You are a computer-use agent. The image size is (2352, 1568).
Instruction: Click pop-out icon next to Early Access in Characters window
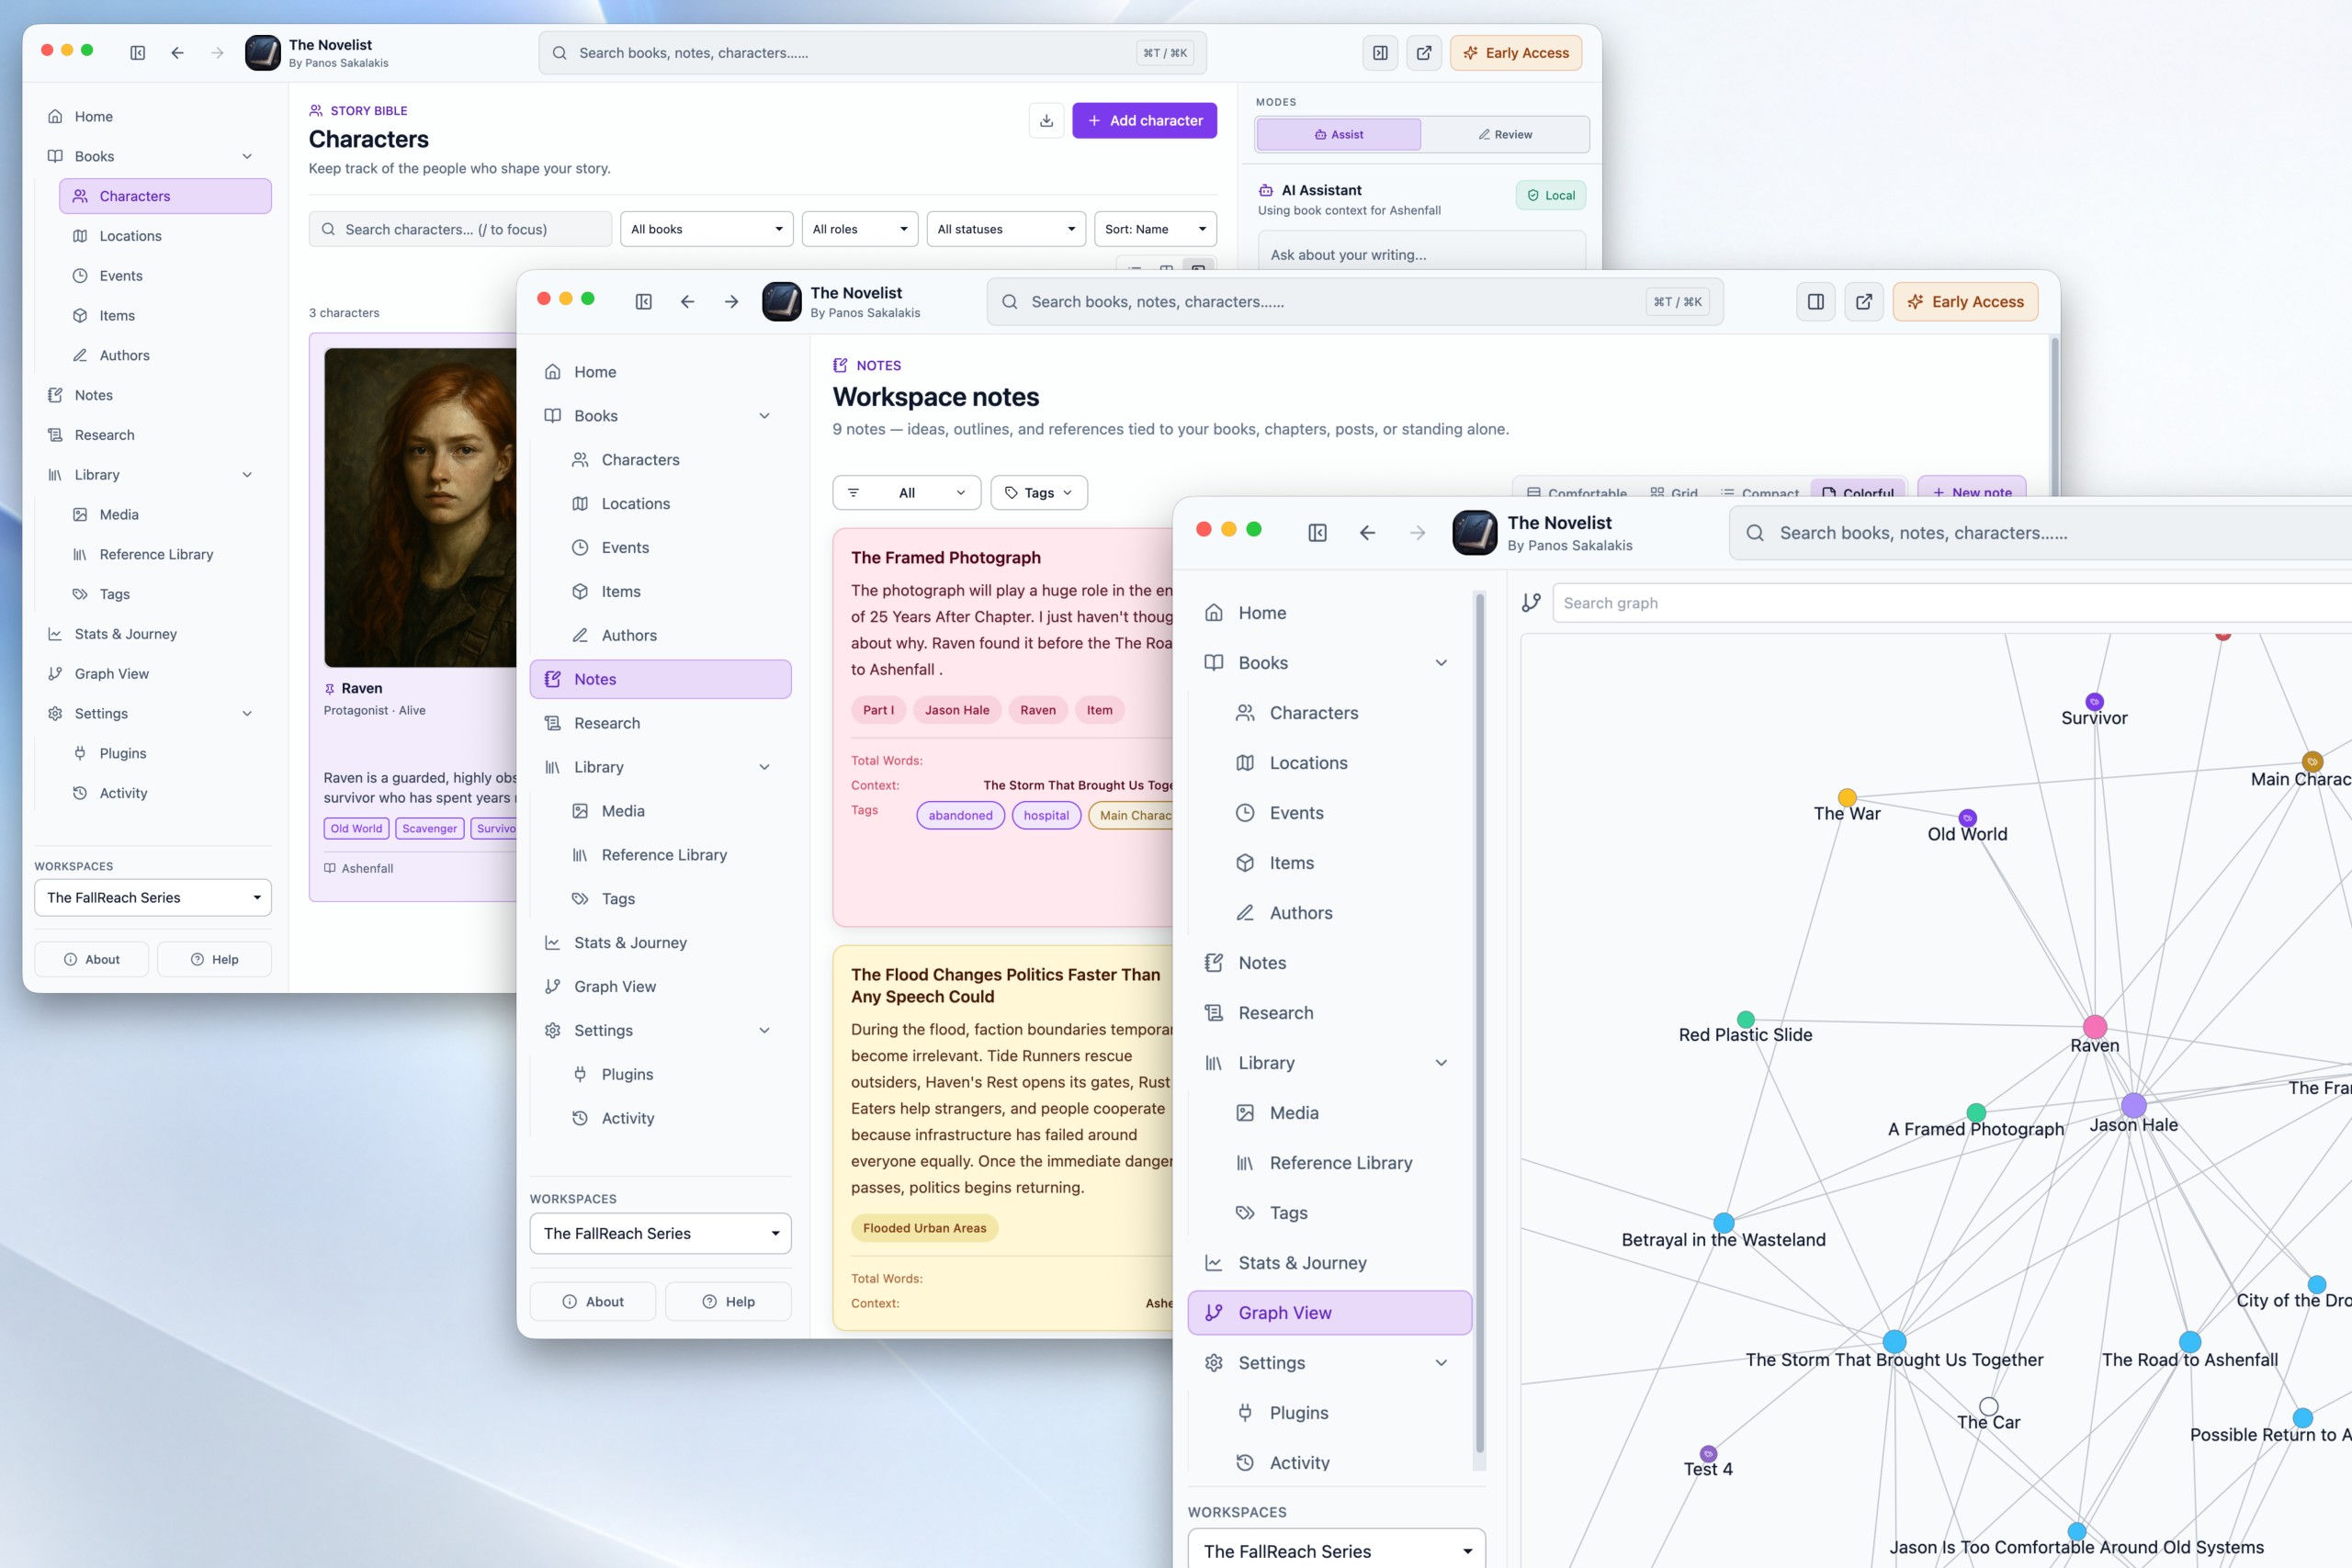[1424, 53]
